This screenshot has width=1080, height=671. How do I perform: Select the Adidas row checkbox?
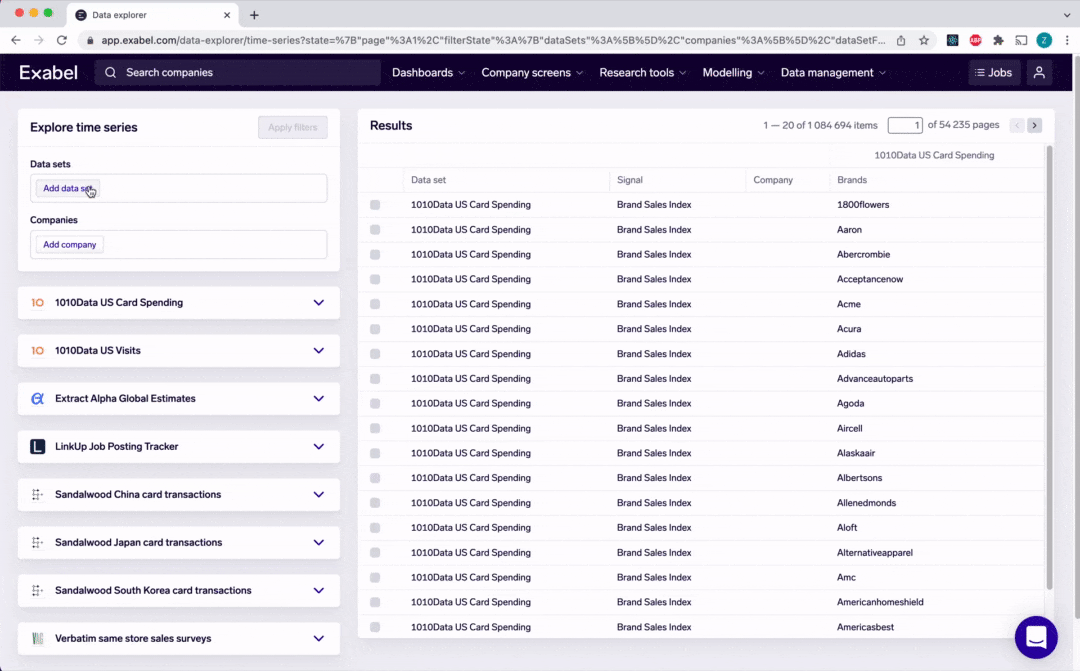(375, 353)
